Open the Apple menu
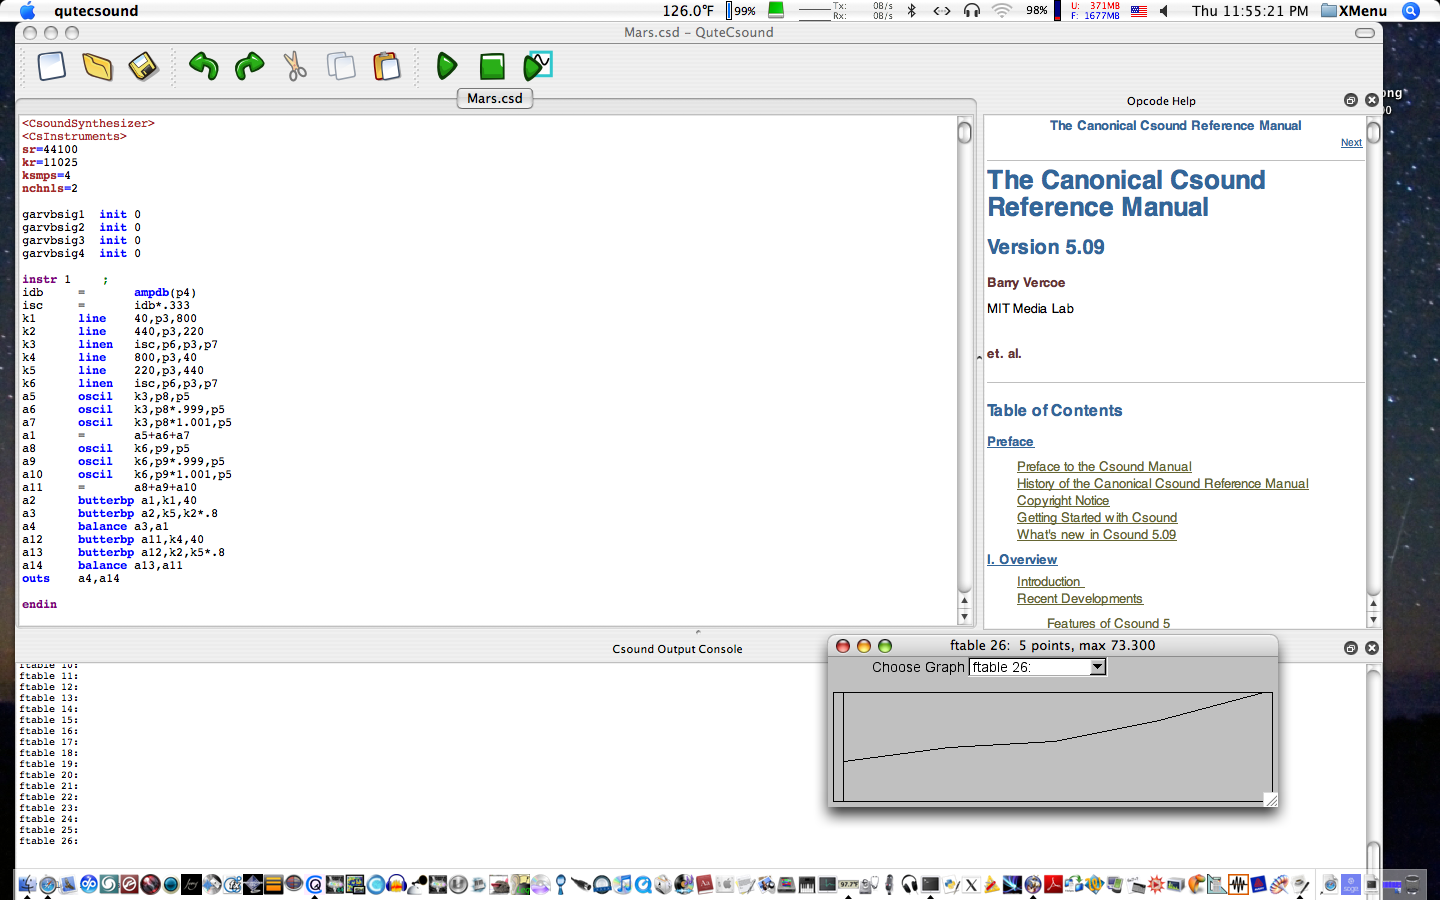The width and height of the screenshot is (1440, 900). coord(28,11)
